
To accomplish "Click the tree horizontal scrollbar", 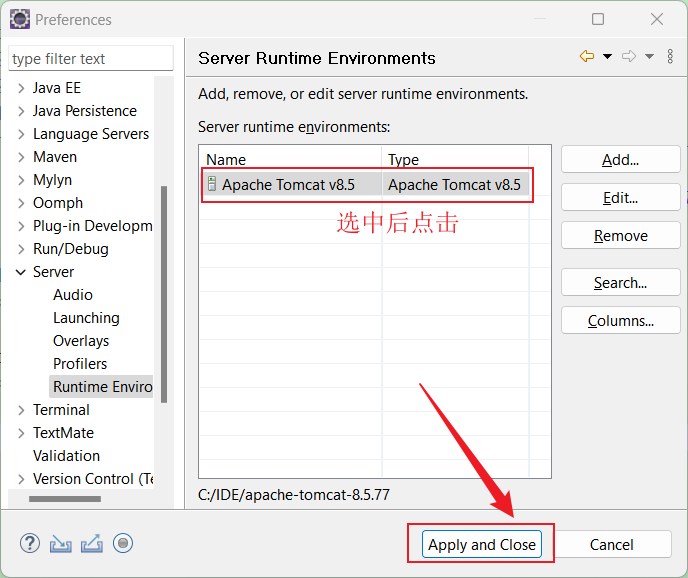I will (x=65, y=499).
